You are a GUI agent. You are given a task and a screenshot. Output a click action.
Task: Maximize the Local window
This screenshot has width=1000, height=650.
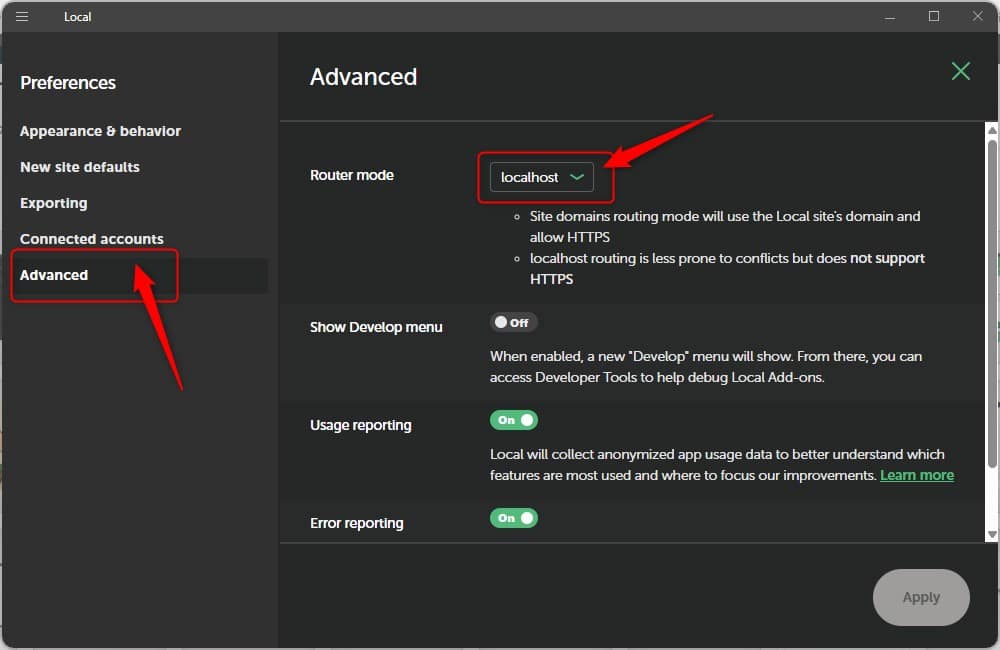933,17
